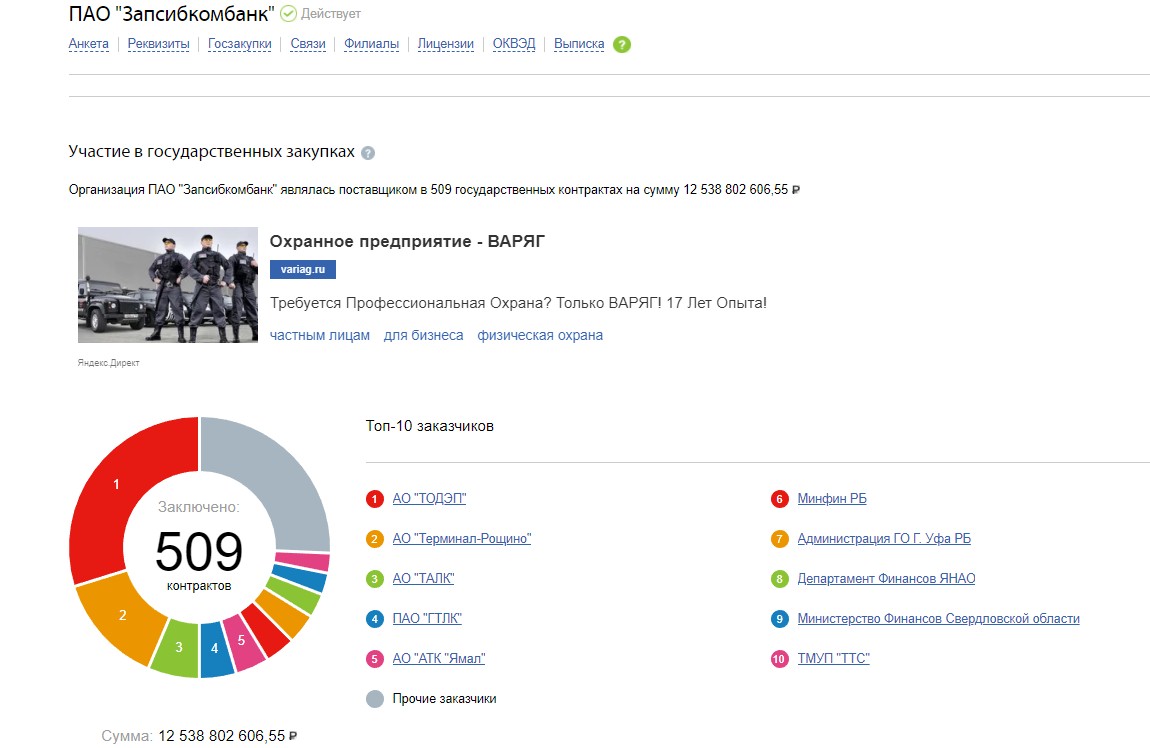Click the gray help icon near государственных закупках
This screenshot has height=748, width=1150.
(x=368, y=153)
